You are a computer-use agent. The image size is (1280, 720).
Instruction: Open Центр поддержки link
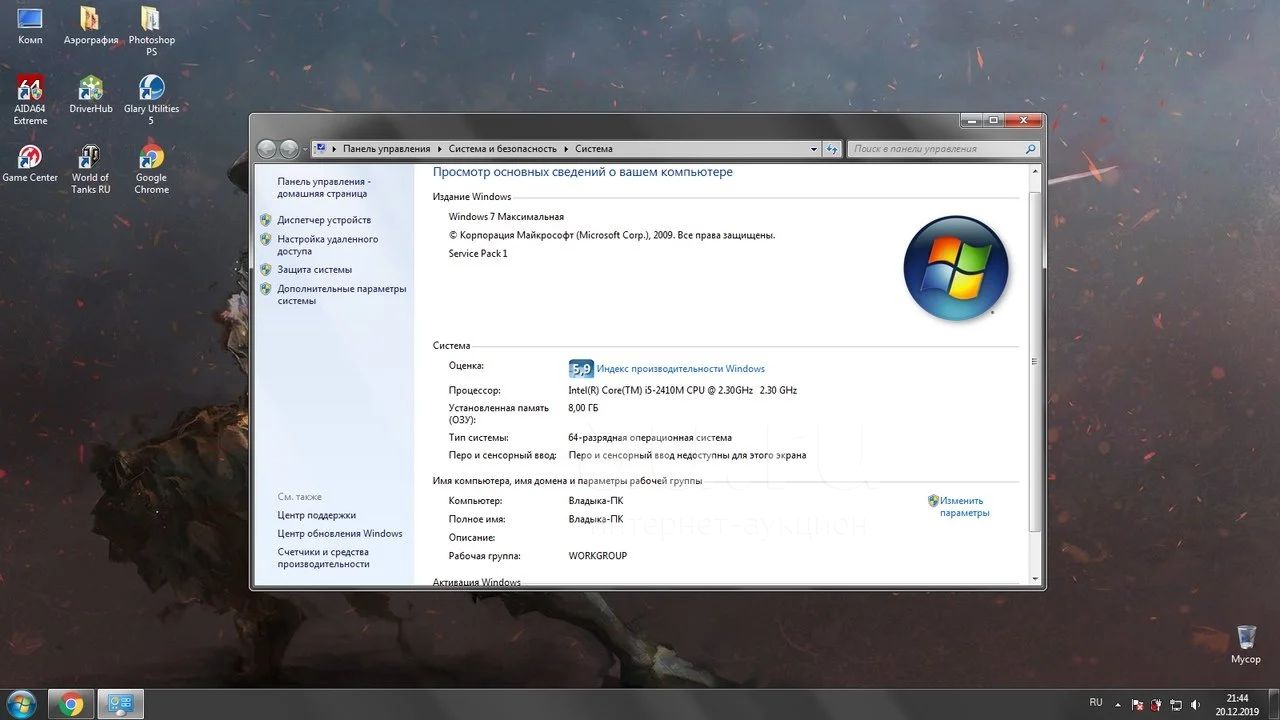click(x=316, y=516)
